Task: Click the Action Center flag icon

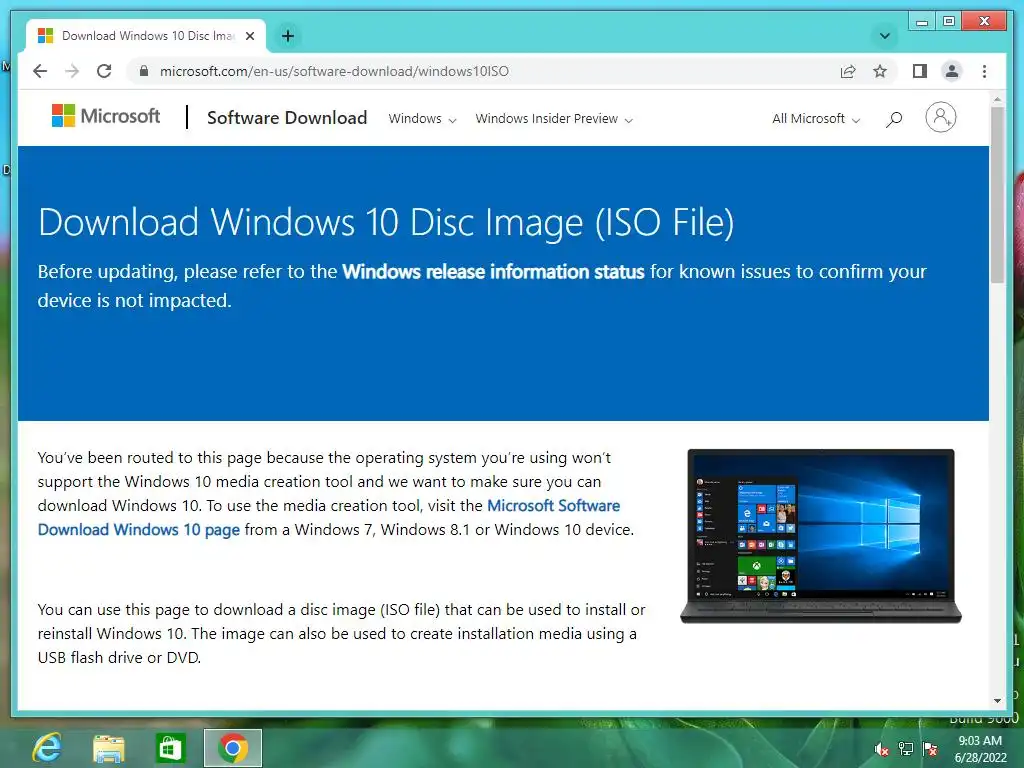Action: pyautogui.click(x=930, y=749)
